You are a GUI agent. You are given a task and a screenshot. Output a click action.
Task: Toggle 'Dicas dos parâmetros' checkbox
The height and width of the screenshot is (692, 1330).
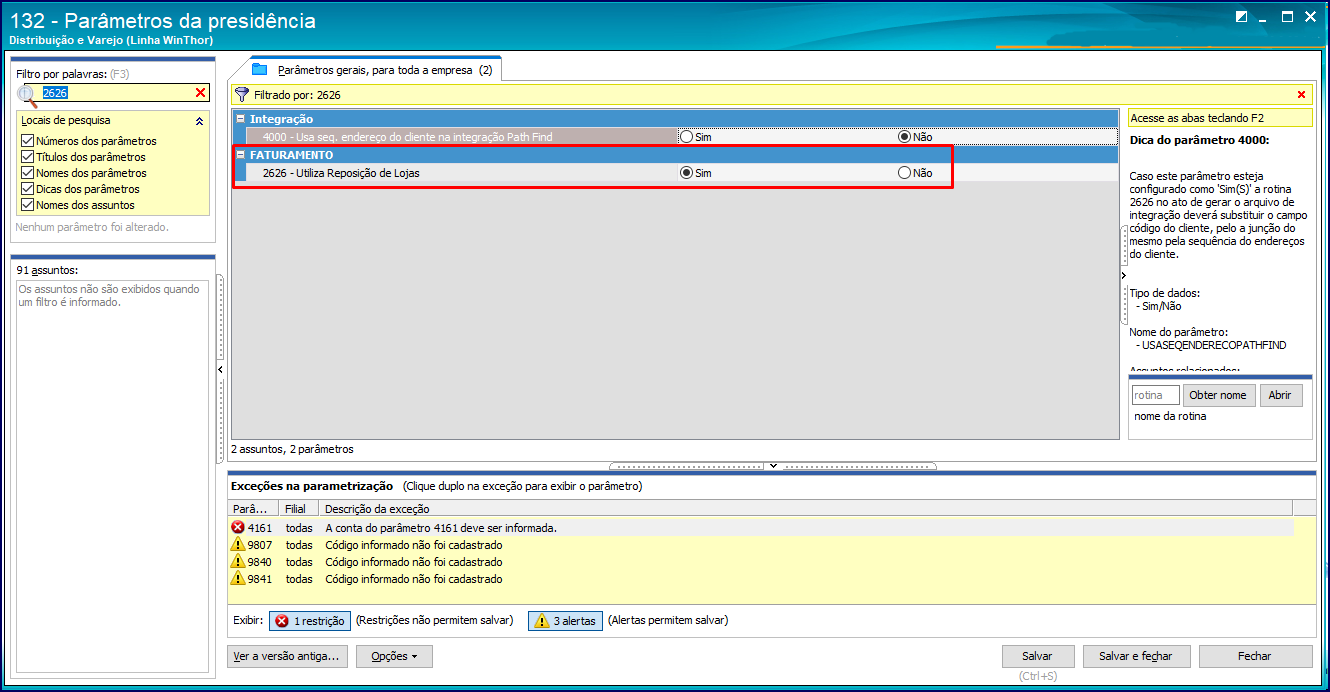pyautogui.click(x=27, y=189)
